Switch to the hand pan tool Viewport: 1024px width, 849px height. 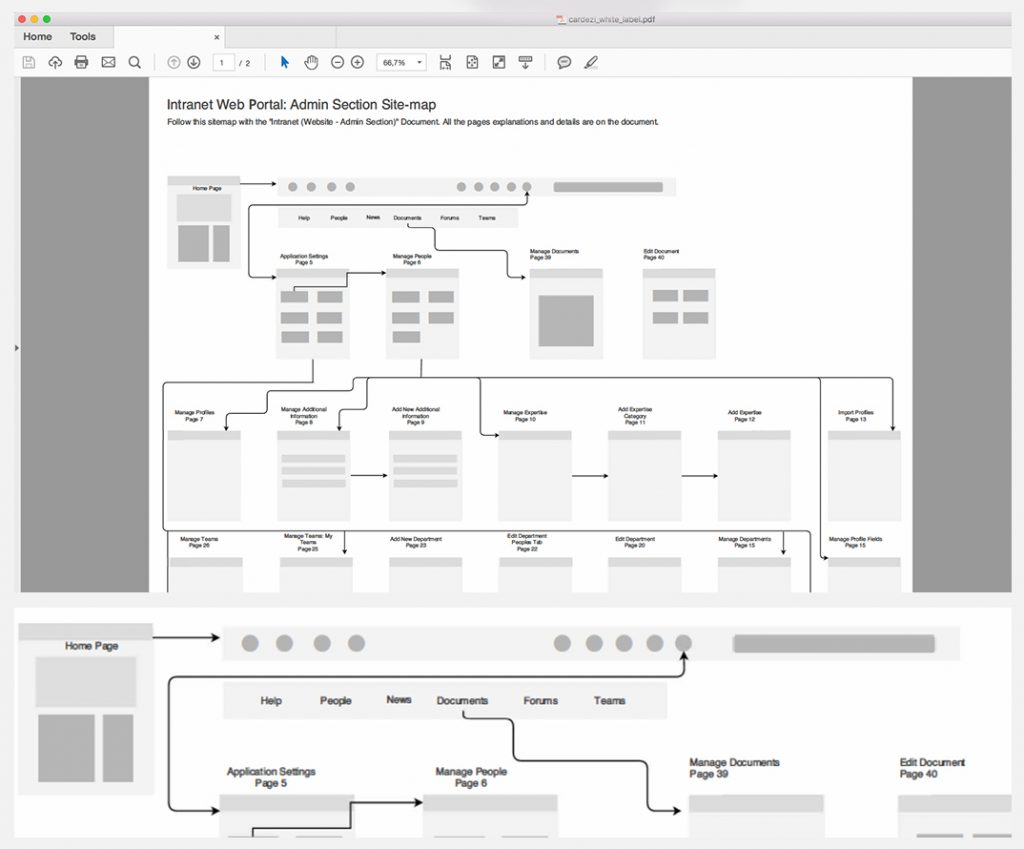(x=311, y=62)
